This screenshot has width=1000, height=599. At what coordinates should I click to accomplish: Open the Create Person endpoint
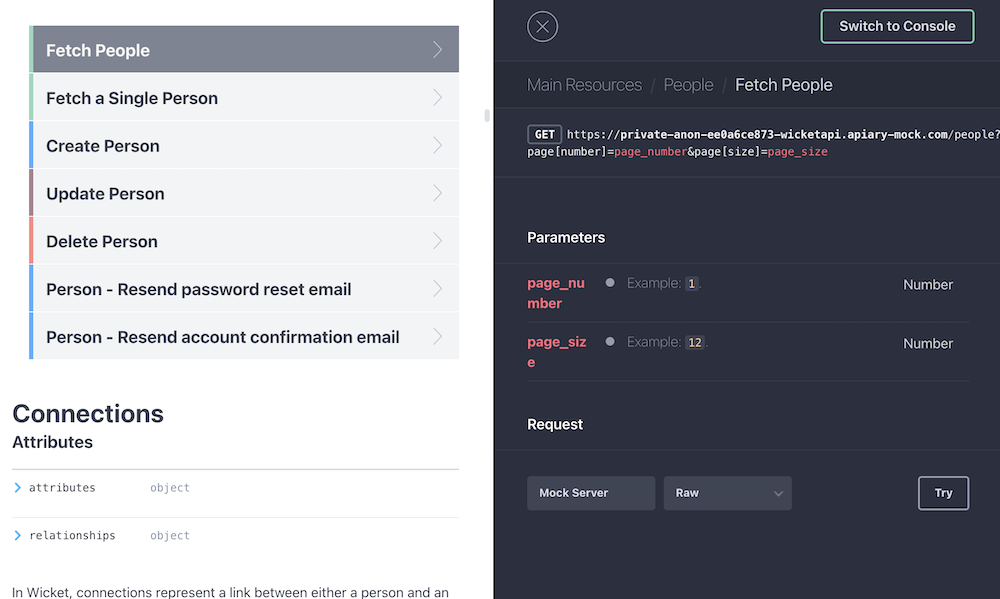click(103, 146)
